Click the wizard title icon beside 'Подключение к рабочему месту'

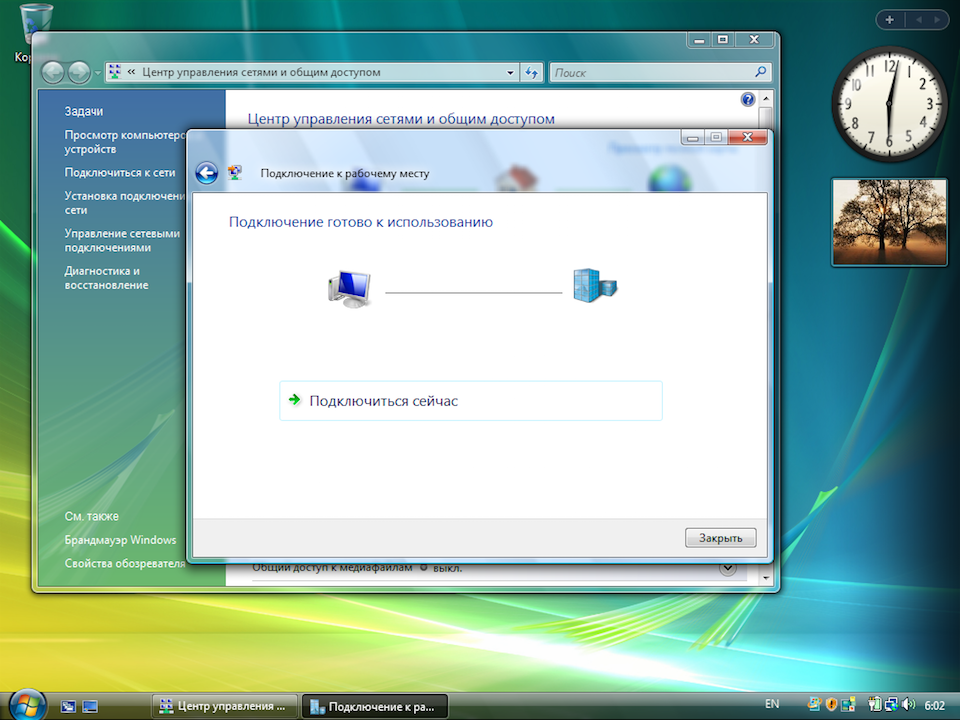tap(235, 173)
